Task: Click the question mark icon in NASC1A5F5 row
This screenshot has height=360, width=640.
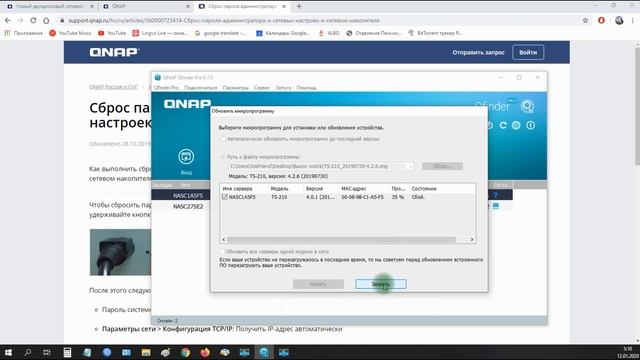Action: (x=496, y=196)
